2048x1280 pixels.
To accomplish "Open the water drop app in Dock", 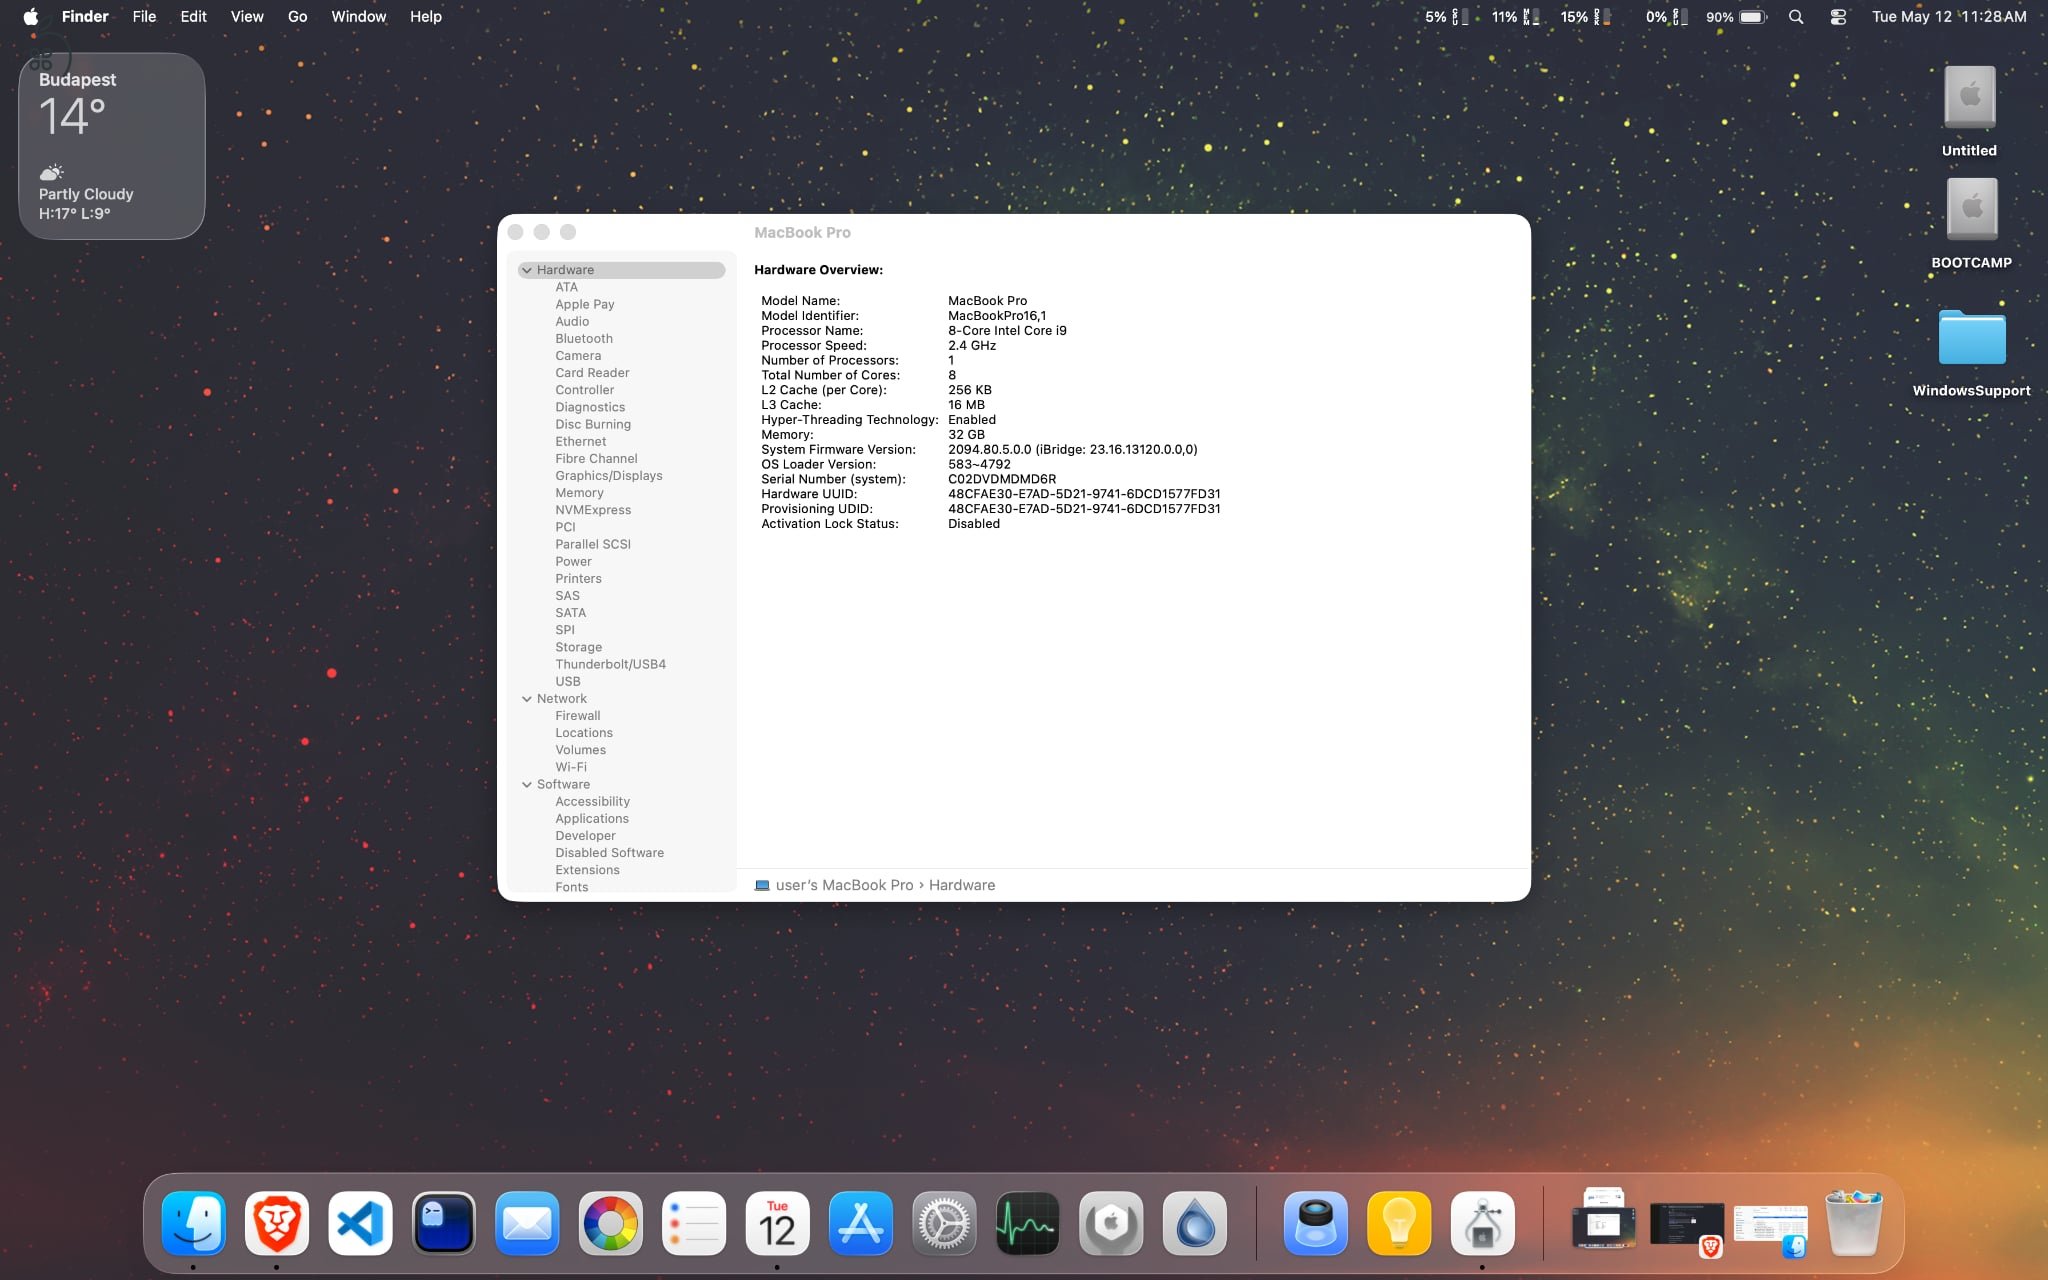I will tap(1195, 1223).
